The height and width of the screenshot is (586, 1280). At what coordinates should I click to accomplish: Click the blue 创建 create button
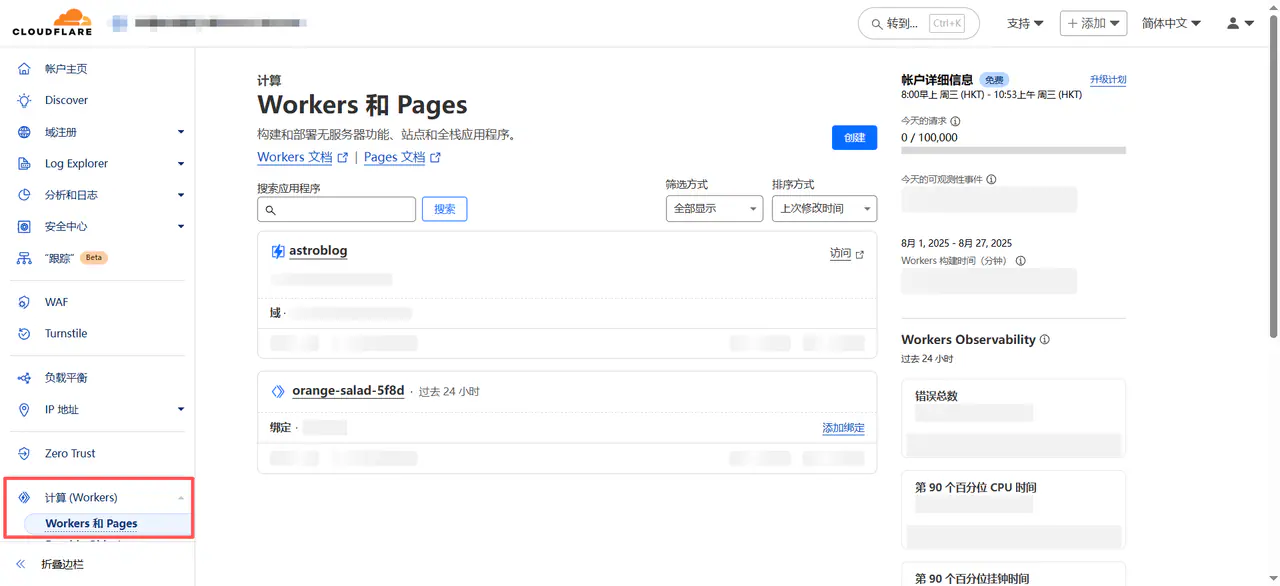click(x=854, y=138)
